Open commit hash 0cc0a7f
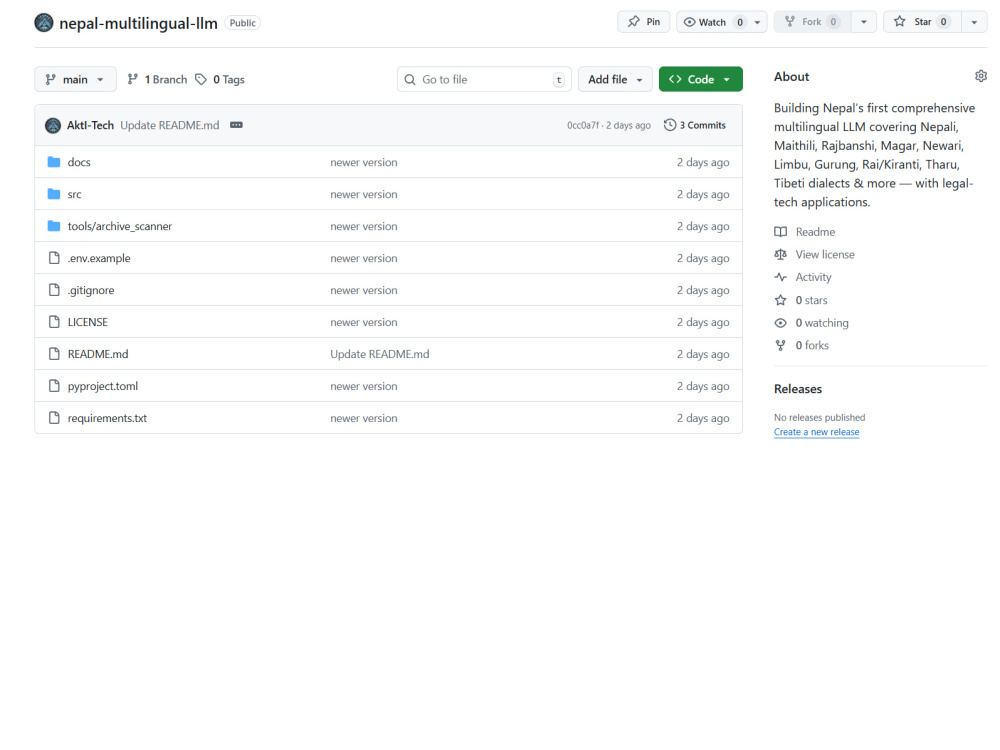Screen dimensions: 1000x750 (x=583, y=125)
